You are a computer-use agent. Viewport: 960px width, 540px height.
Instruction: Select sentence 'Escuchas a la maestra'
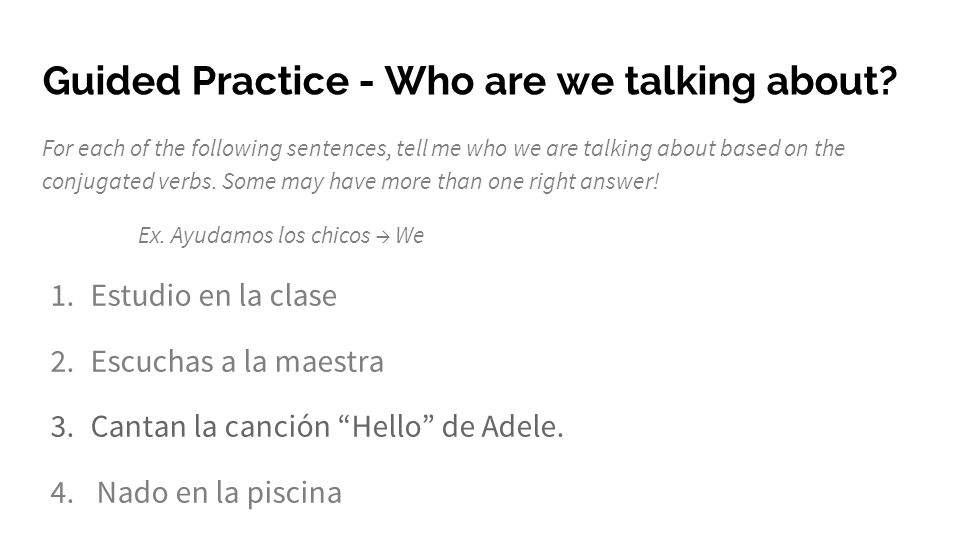(238, 362)
